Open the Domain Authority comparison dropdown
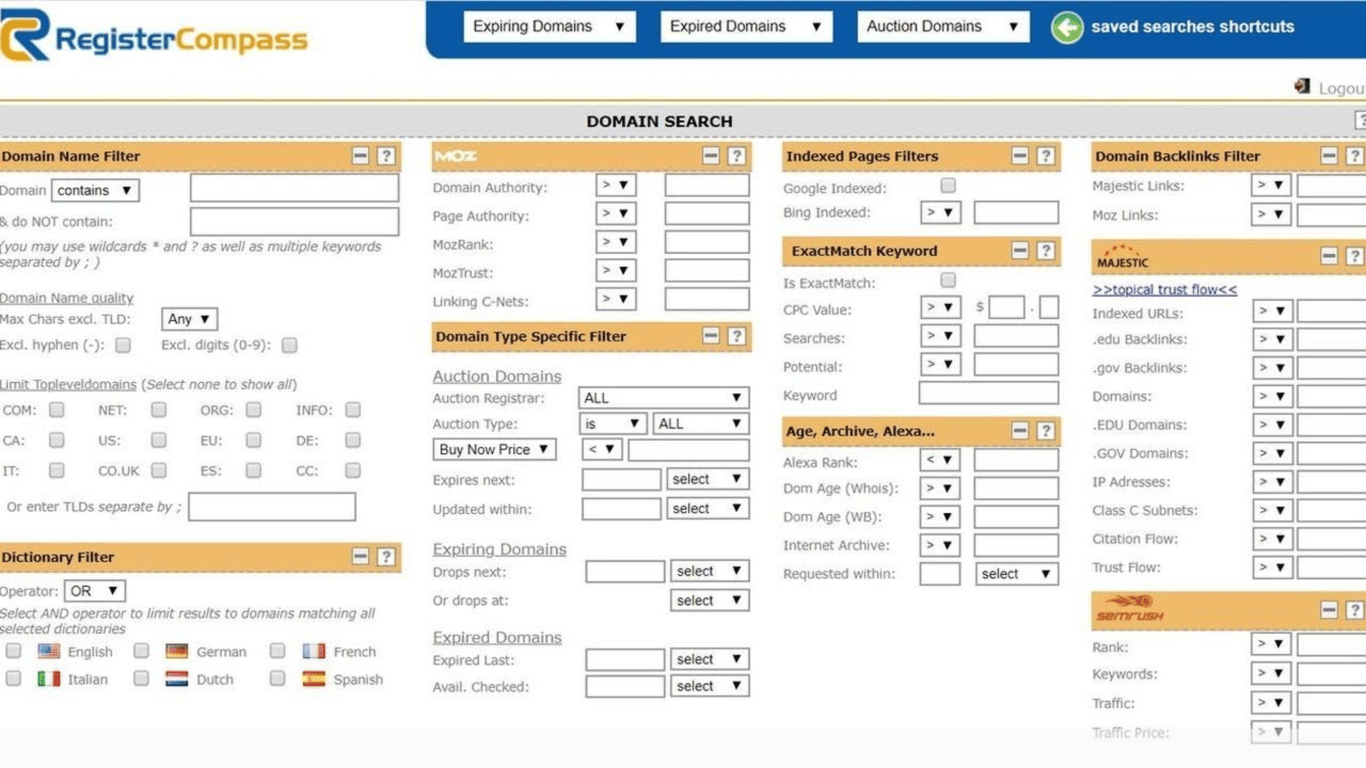 pos(615,186)
